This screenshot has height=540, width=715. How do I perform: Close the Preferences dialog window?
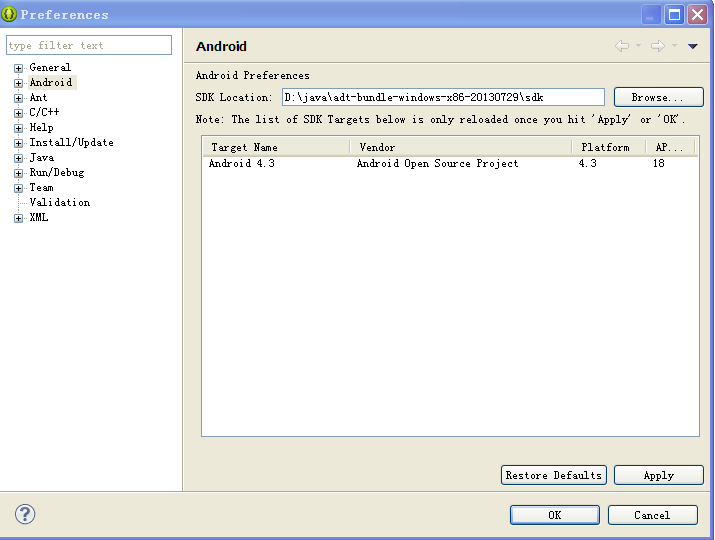698,15
